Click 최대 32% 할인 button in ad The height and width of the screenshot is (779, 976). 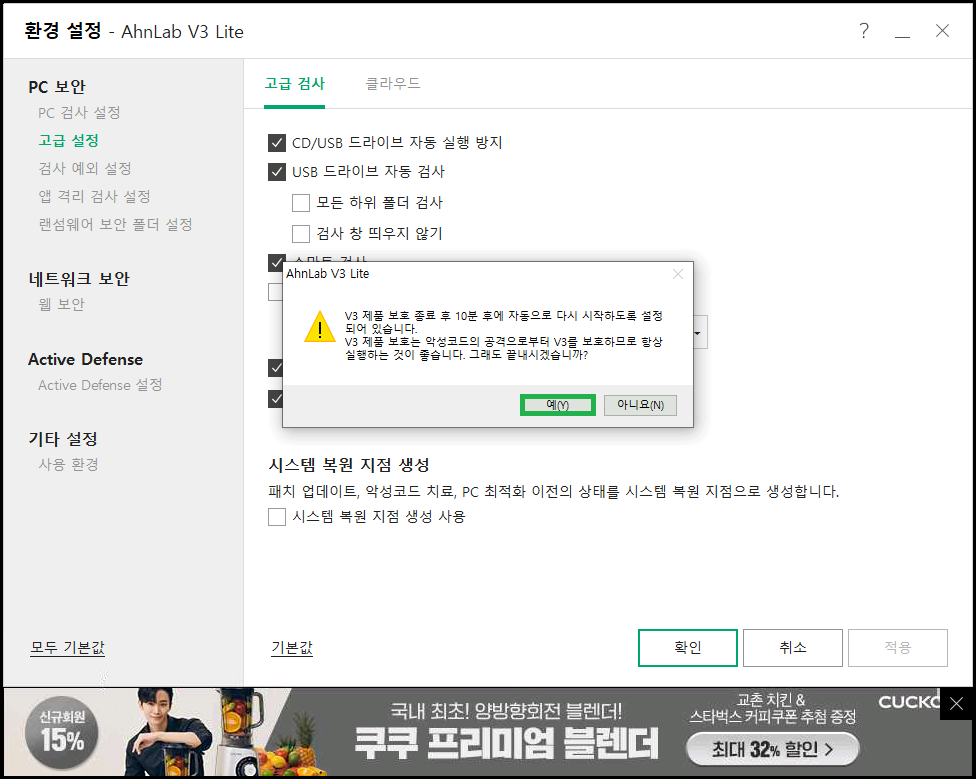(x=772, y=749)
